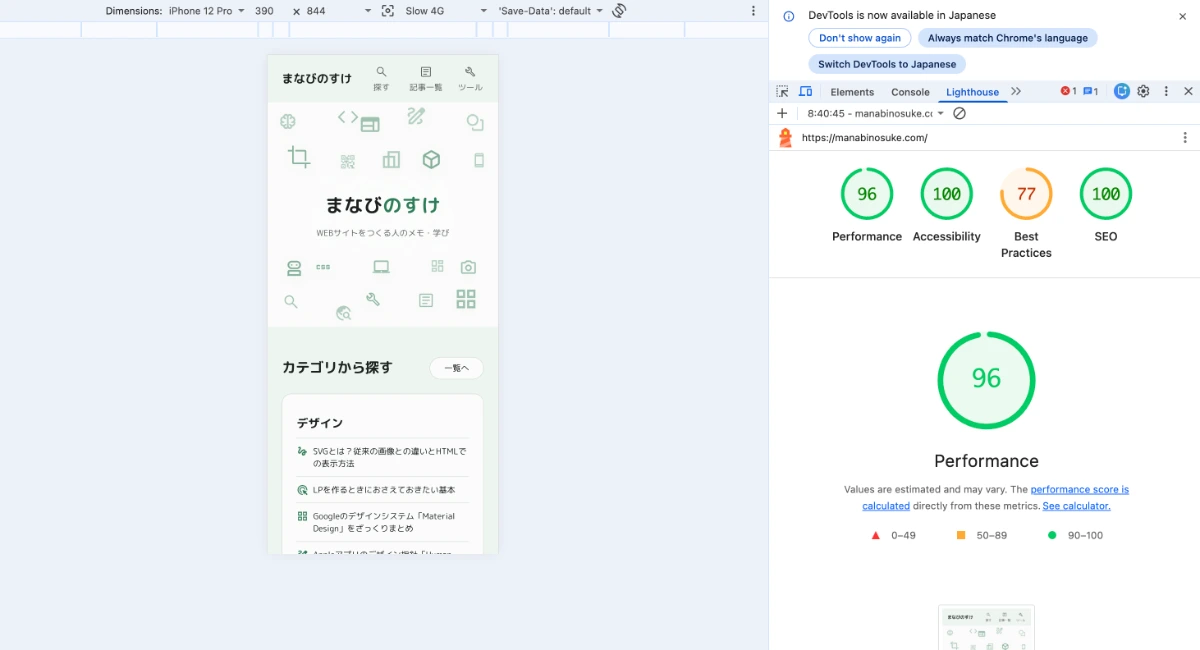Image resolution: width=1200 pixels, height=650 pixels.
Task: Click the Don't show again button
Action: [x=860, y=38]
